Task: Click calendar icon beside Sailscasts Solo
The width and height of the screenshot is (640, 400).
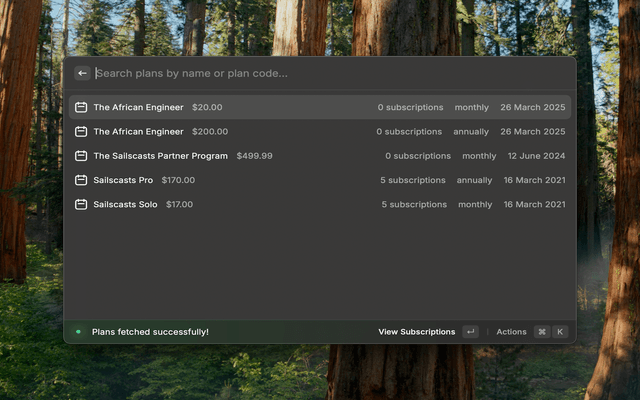Action: coord(81,204)
